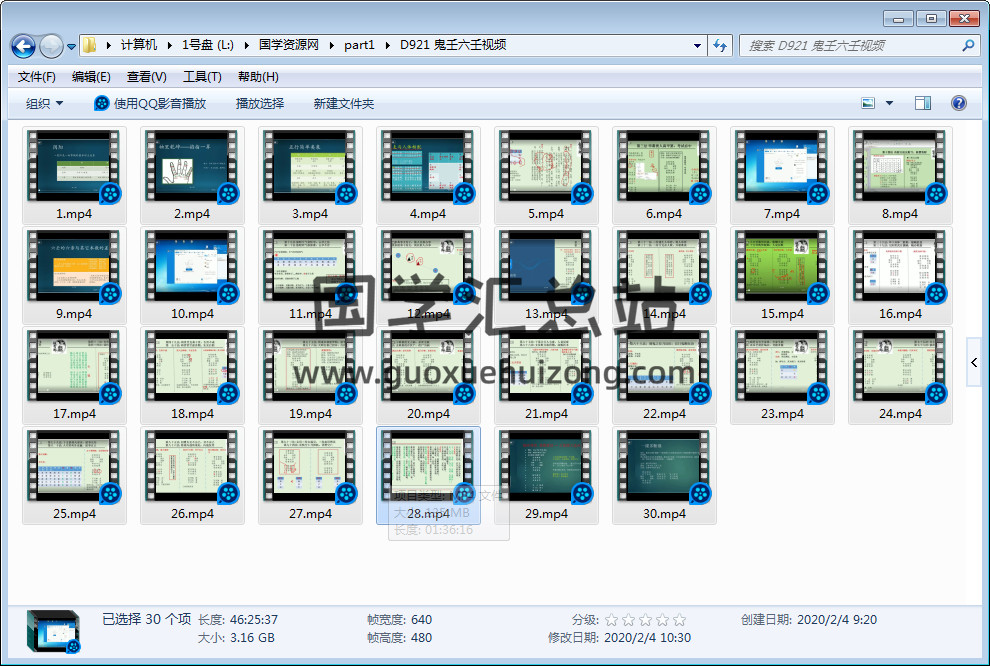Viewport: 990px width, 666px height.
Task: Select video file 4.mp4
Action: [428, 175]
